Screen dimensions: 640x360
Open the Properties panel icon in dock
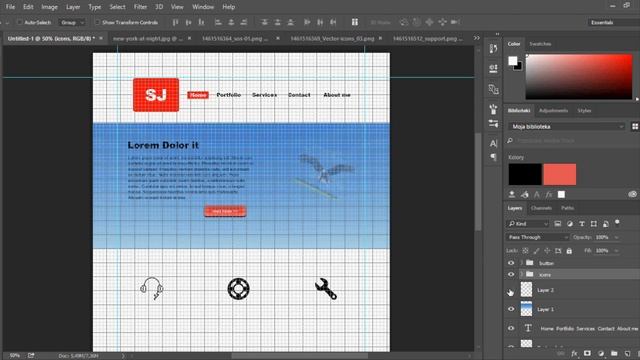coord(493,68)
